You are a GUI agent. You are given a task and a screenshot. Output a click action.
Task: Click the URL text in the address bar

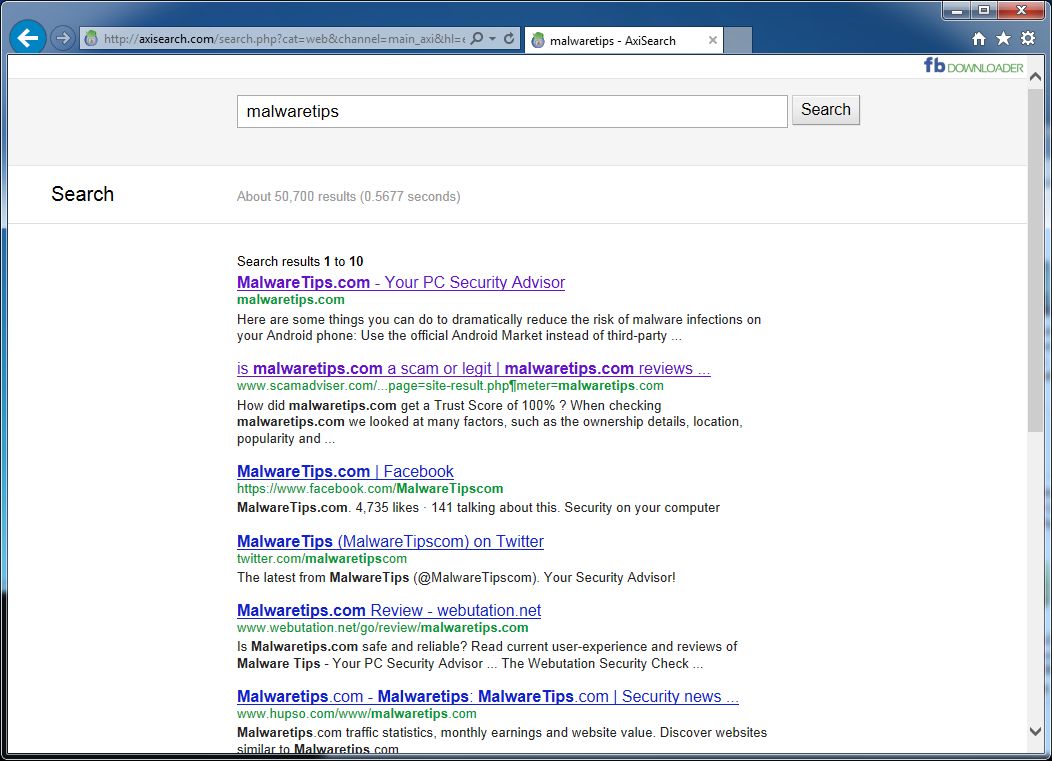(284, 39)
